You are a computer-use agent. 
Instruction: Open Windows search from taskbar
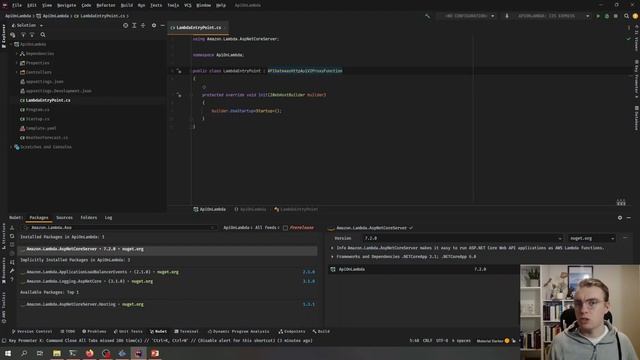24,353
